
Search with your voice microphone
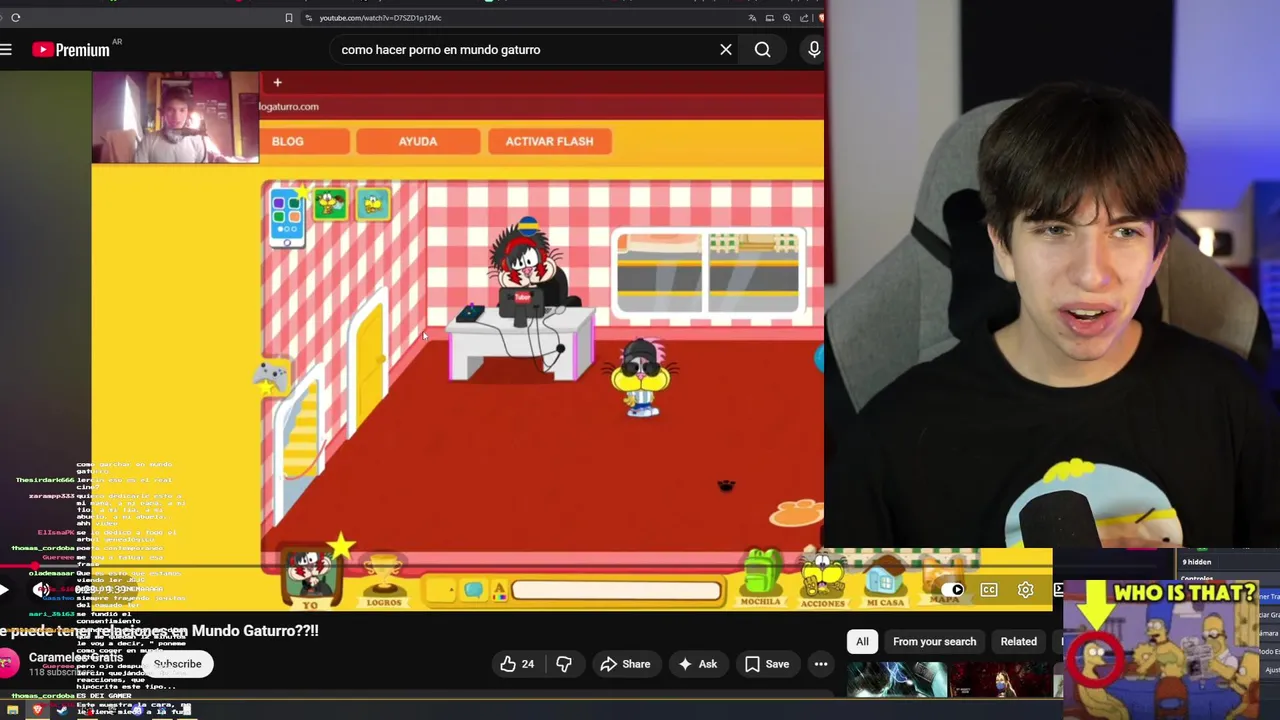814,49
